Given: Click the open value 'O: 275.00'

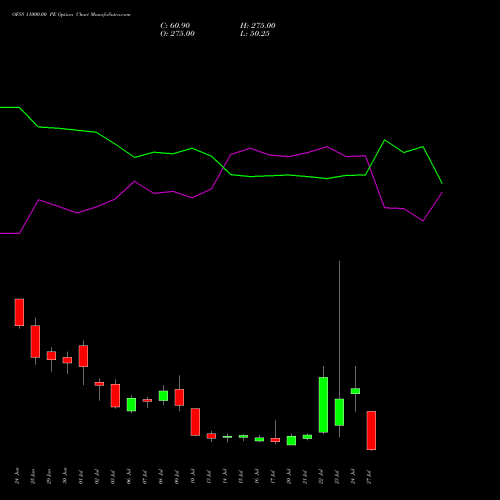Looking at the screenshot, I should click(x=177, y=34).
